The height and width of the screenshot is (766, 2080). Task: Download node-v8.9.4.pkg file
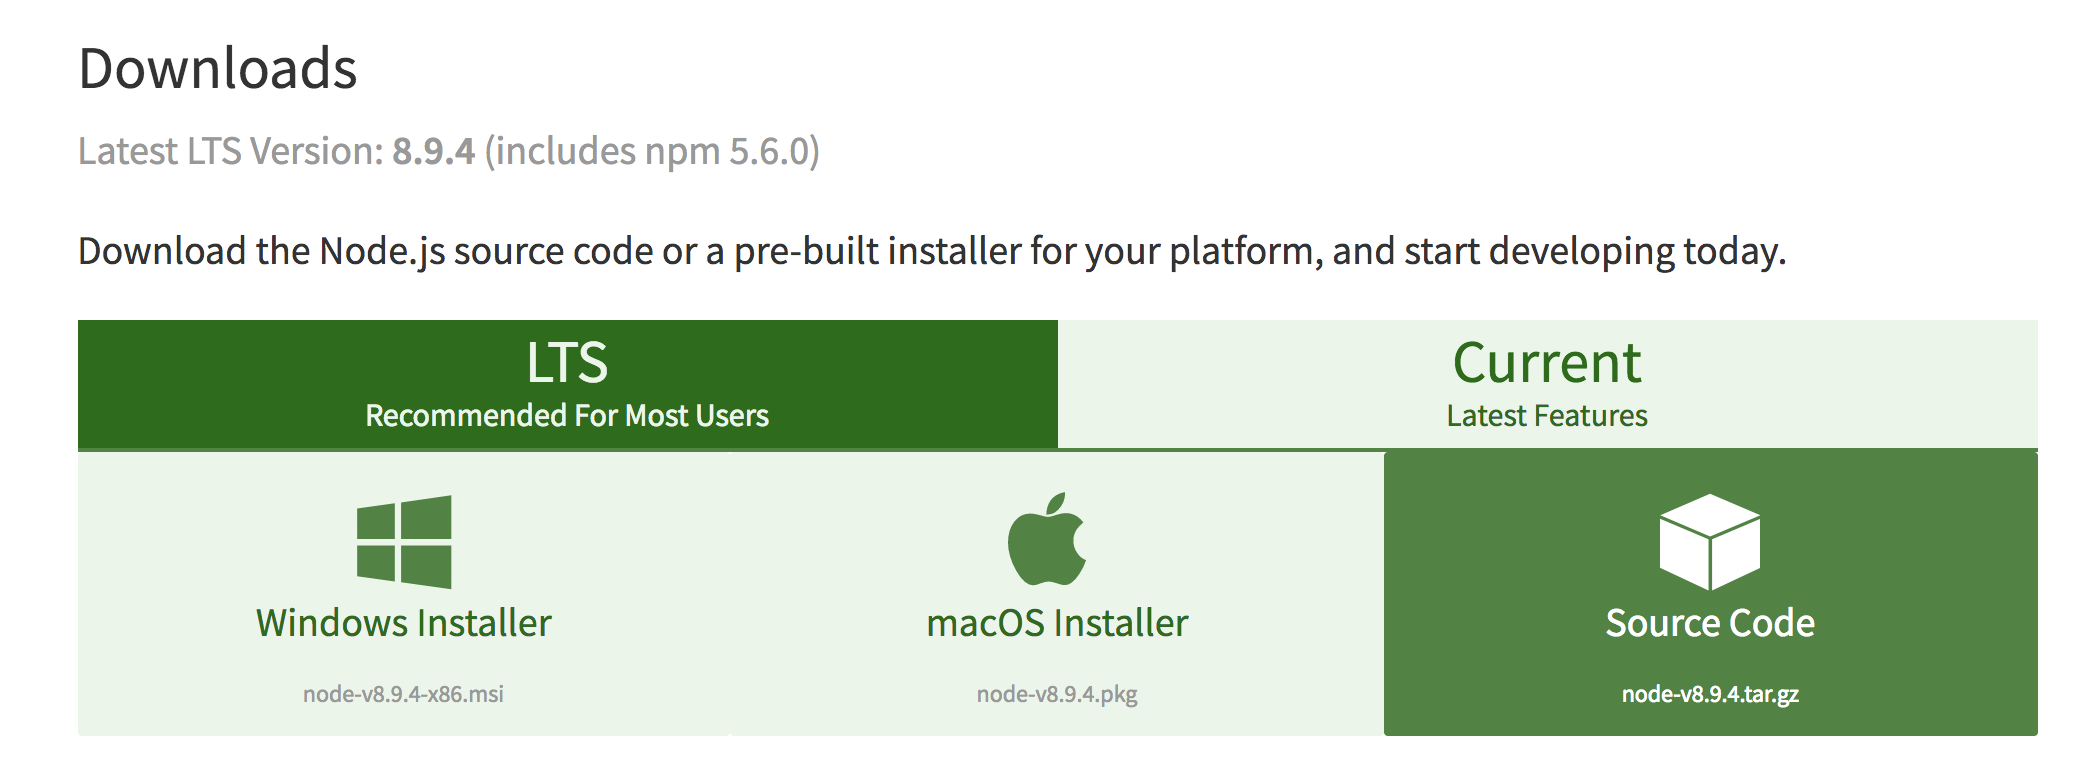(1057, 694)
